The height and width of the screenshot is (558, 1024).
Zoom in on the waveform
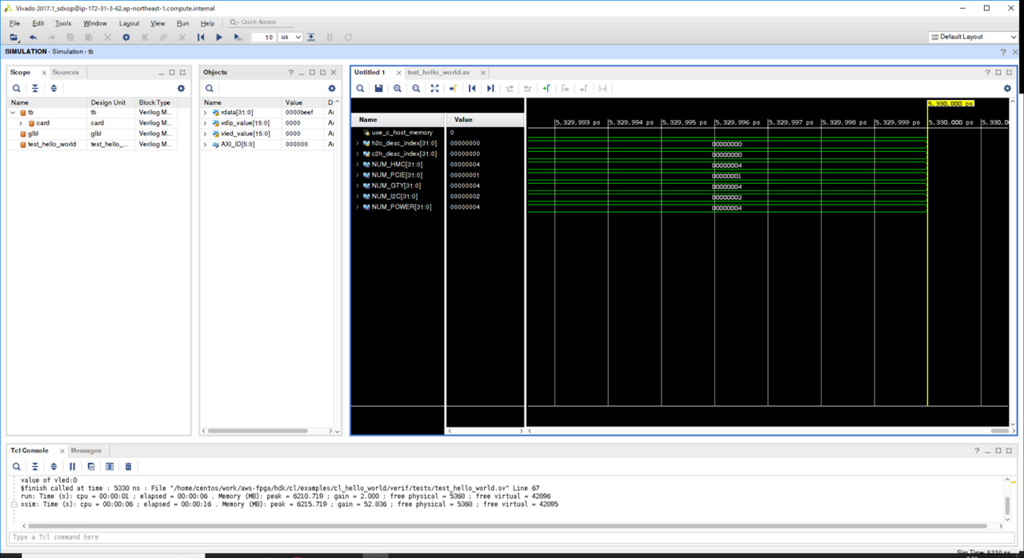397,88
